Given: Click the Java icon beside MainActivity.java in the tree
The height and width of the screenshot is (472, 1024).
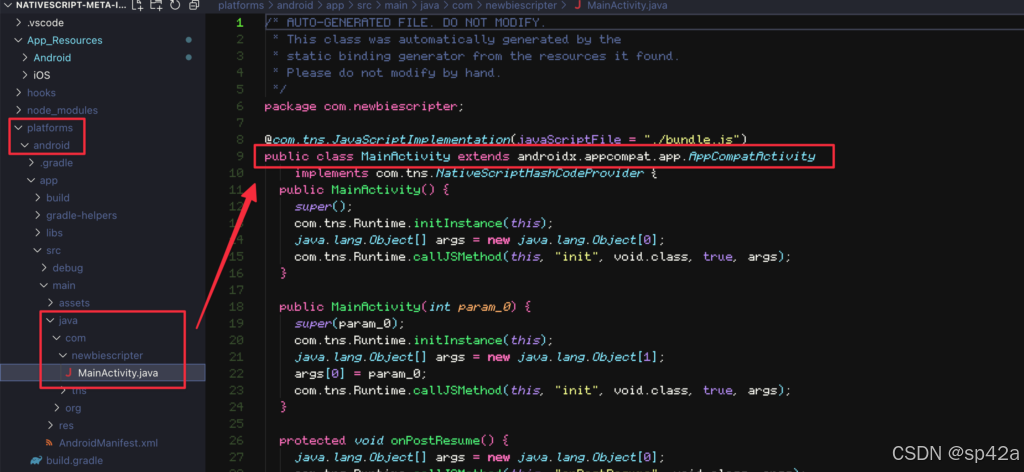Looking at the screenshot, I should click(69, 373).
